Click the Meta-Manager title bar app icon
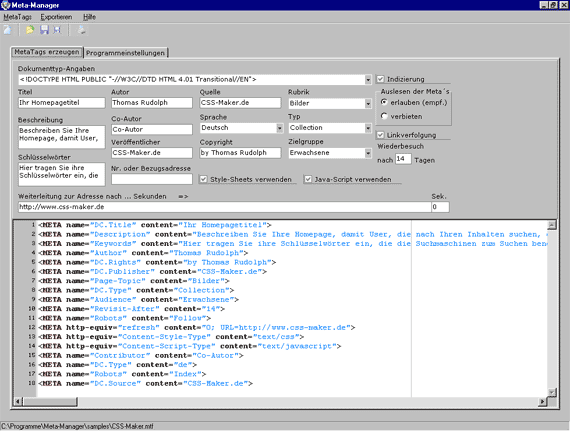570x431 pixels. point(5,5)
